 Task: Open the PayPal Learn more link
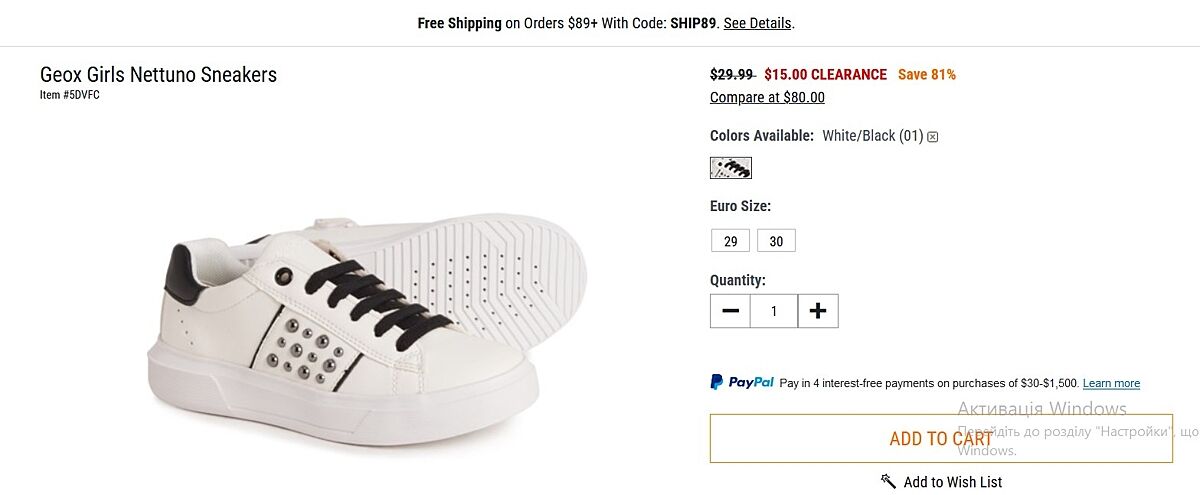(1111, 383)
